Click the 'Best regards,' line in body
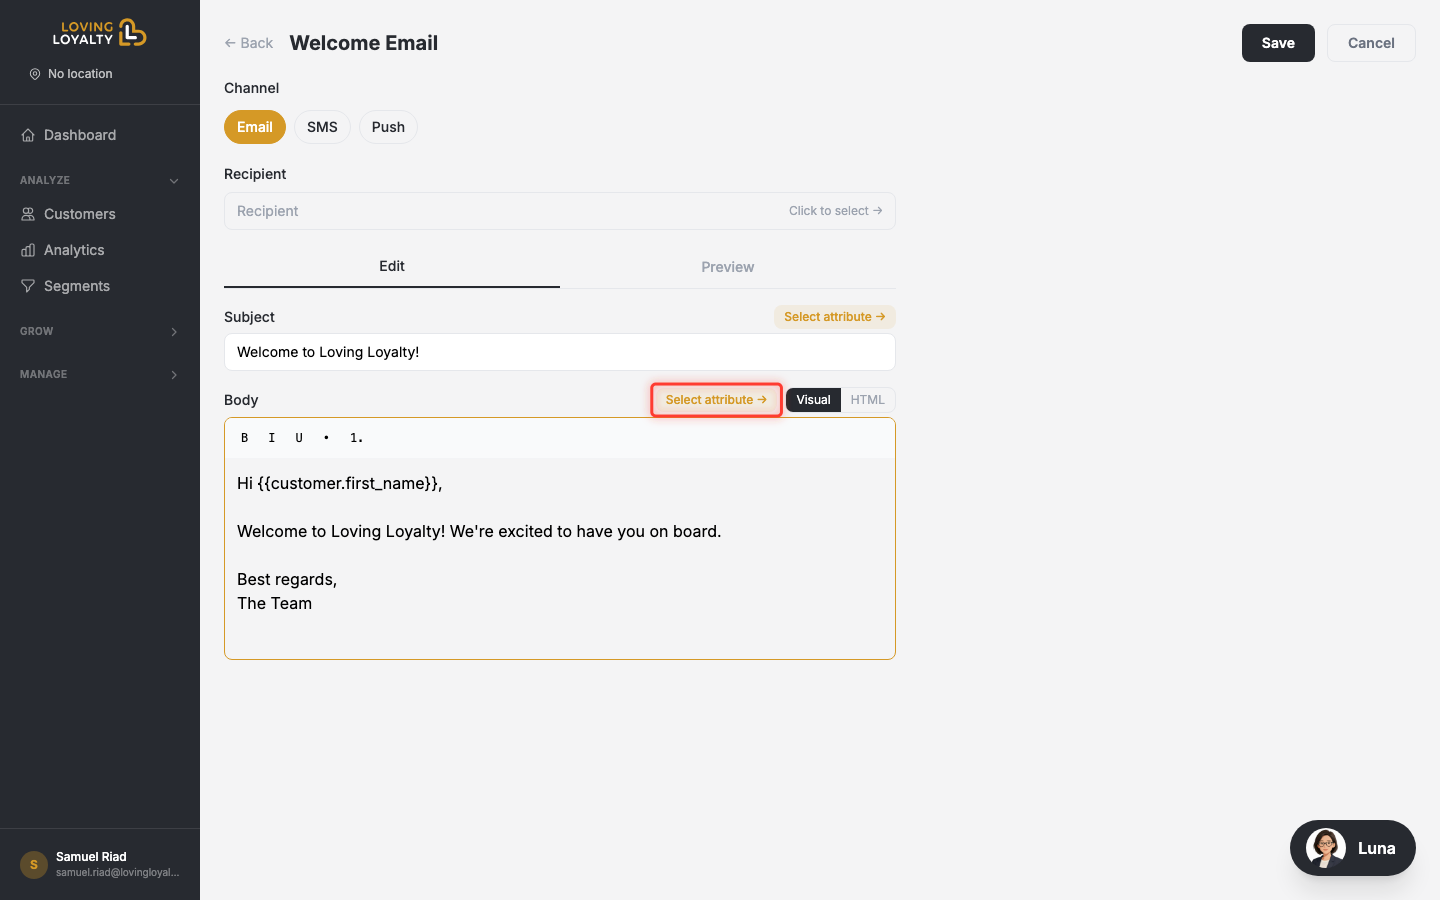This screenshot has width=1440, height=900. tap(287, 580)
